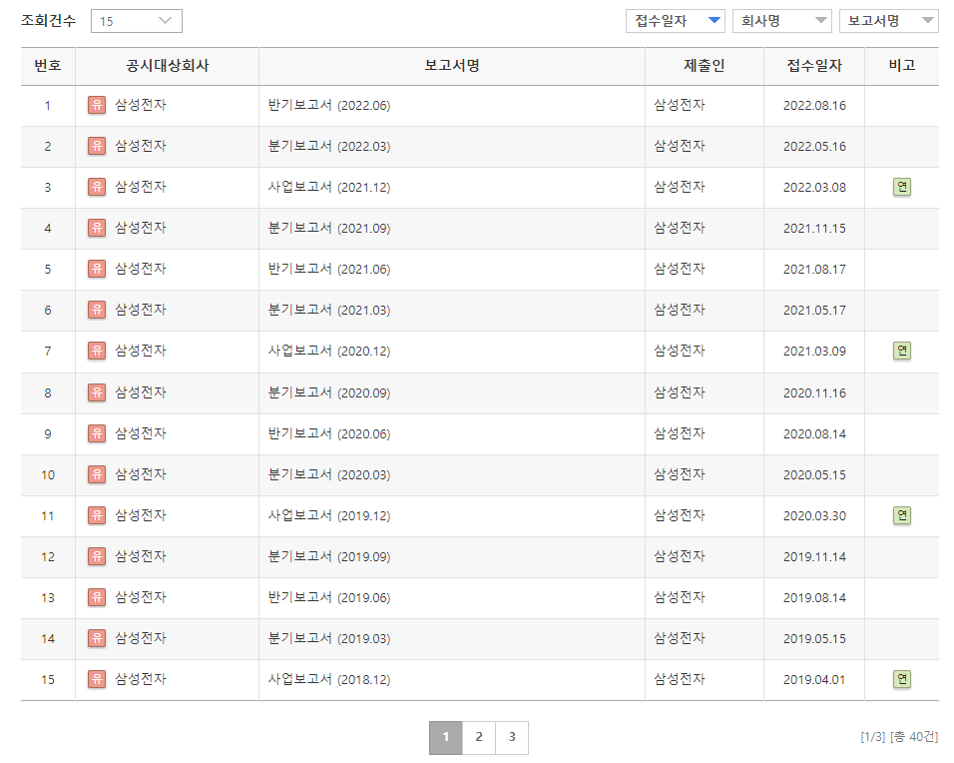Click the date 2021.11.15
This screenshot has height=763, width=954.
pos(814,228)
